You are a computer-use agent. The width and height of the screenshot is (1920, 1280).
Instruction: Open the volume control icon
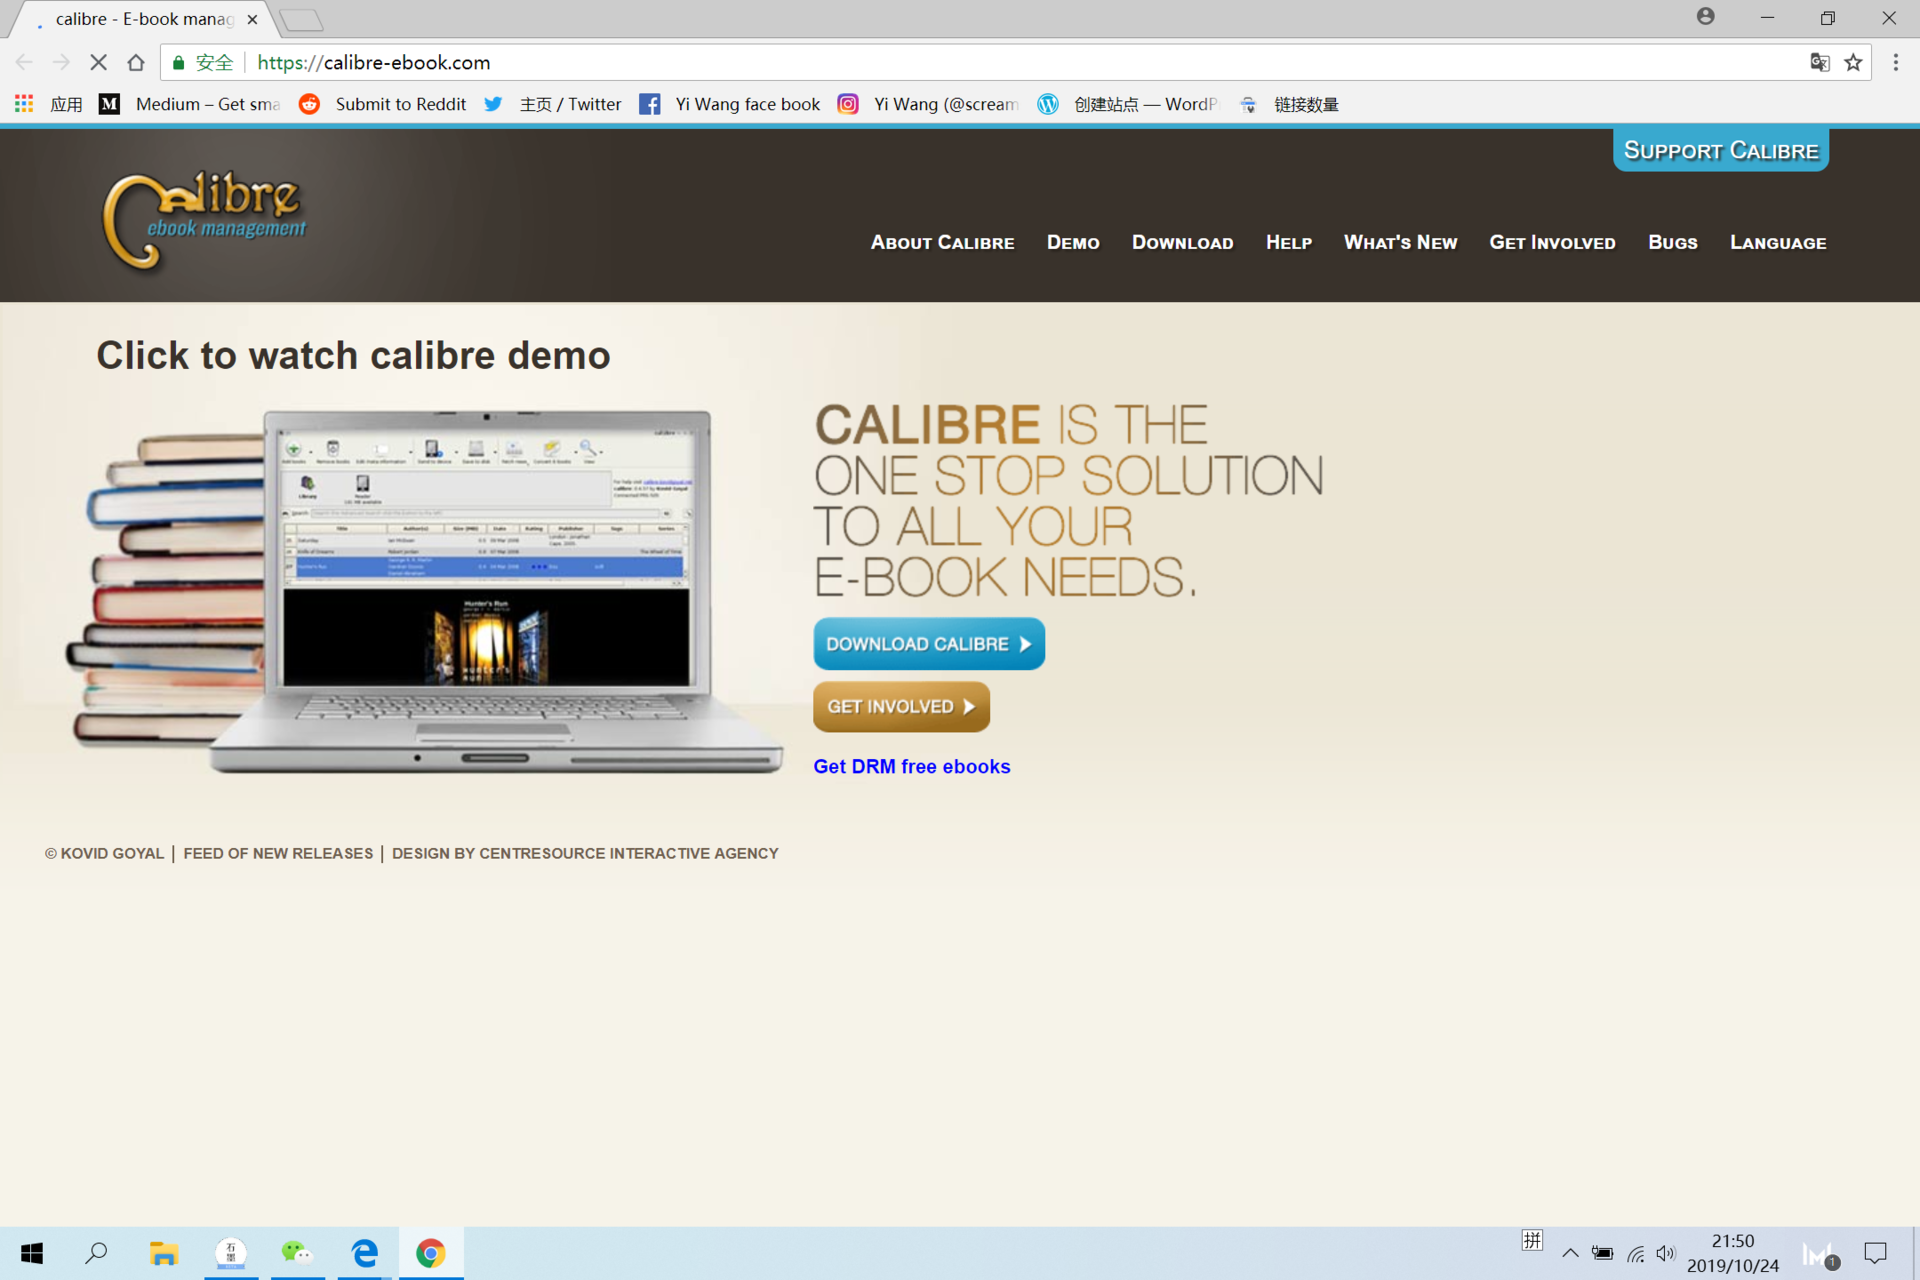click(1665, 1253)
